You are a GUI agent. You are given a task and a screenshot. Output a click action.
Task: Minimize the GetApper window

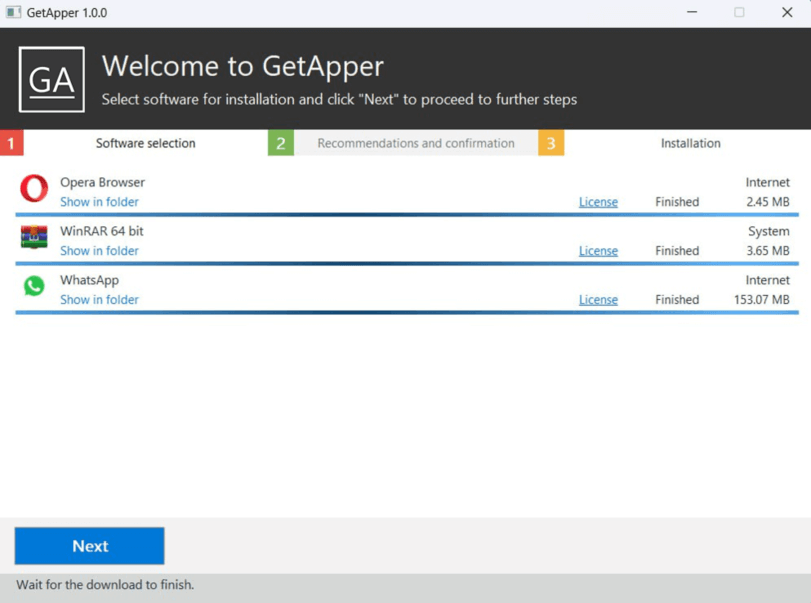[692, 12]
